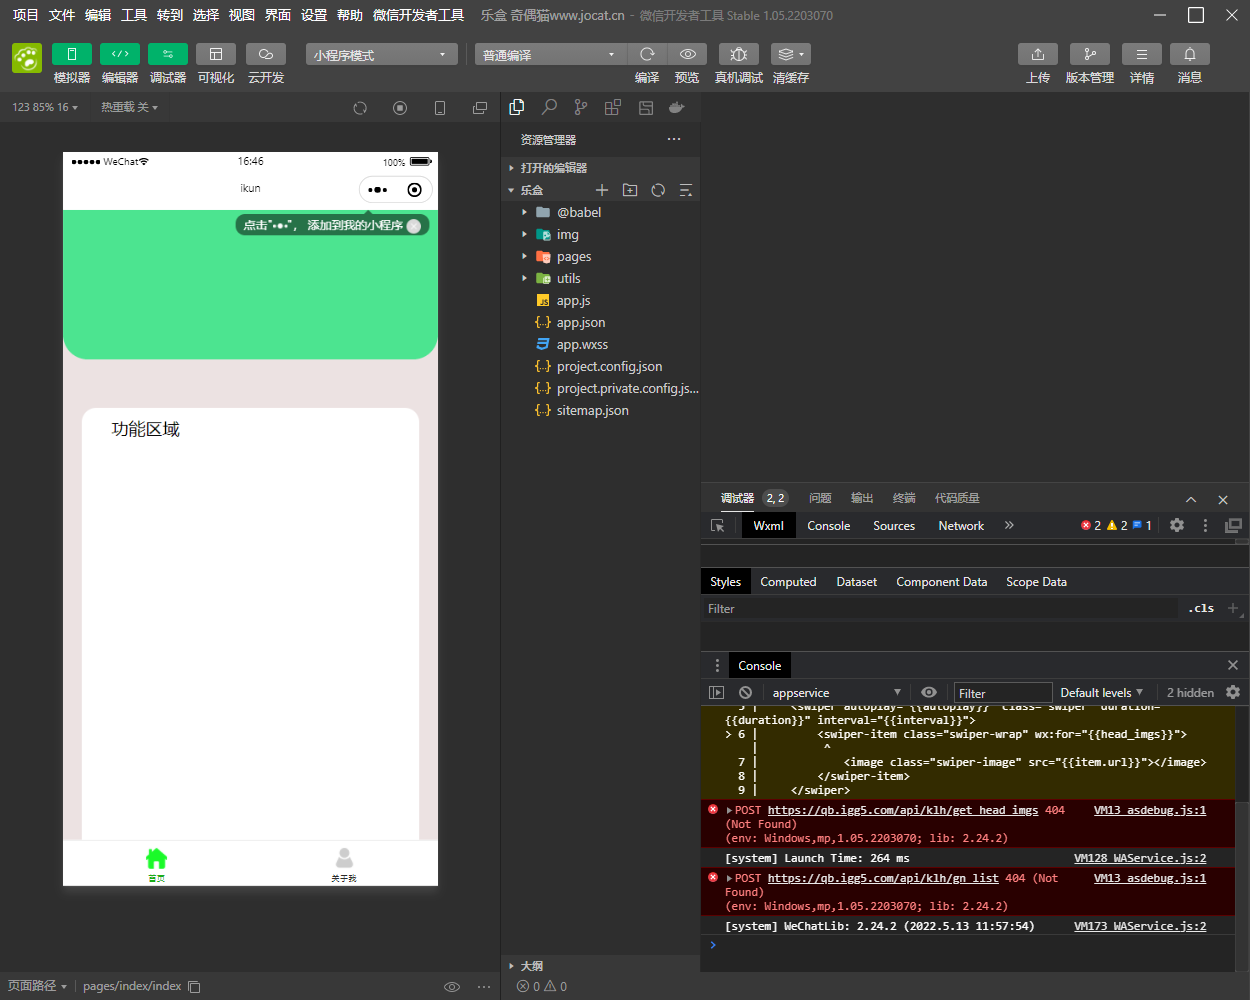The height and width of the screenshot is (1000, 1250).
Task: Open the source control branch icon in the editor sidebar
Action: point(581,107)
